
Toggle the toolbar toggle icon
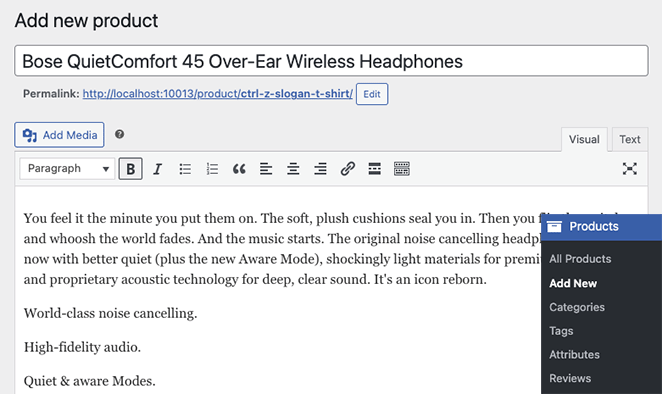tap(402, 169)
